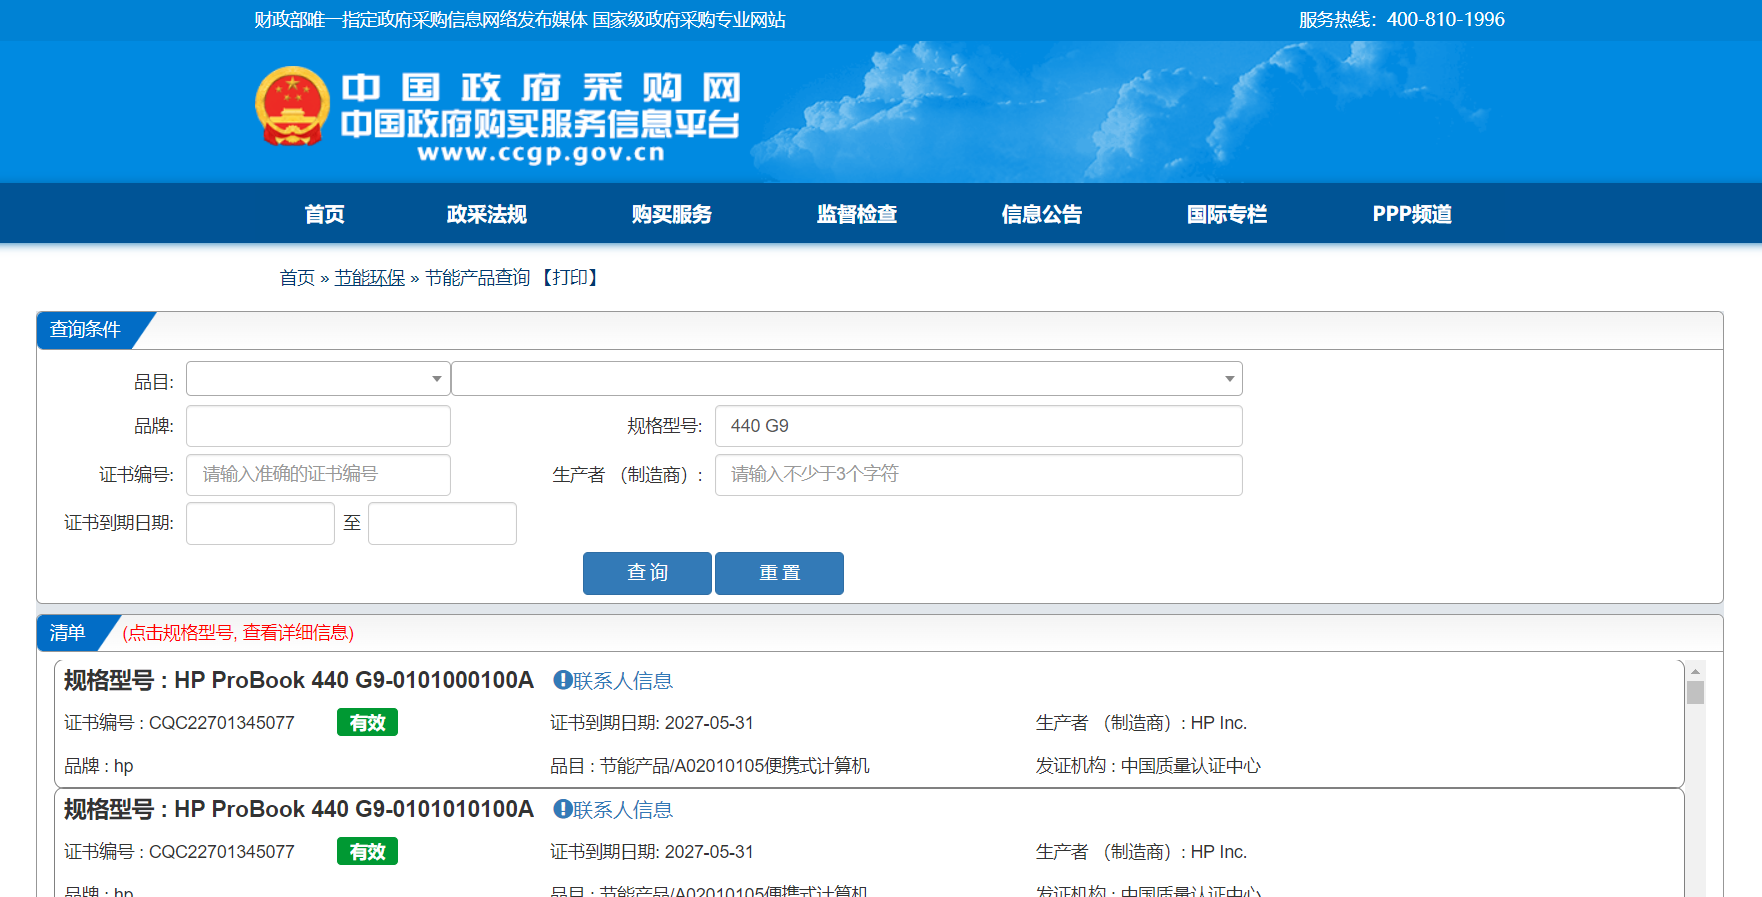
Task: Open 国际专栏 navigation item
Action: tap(1226, 214)
